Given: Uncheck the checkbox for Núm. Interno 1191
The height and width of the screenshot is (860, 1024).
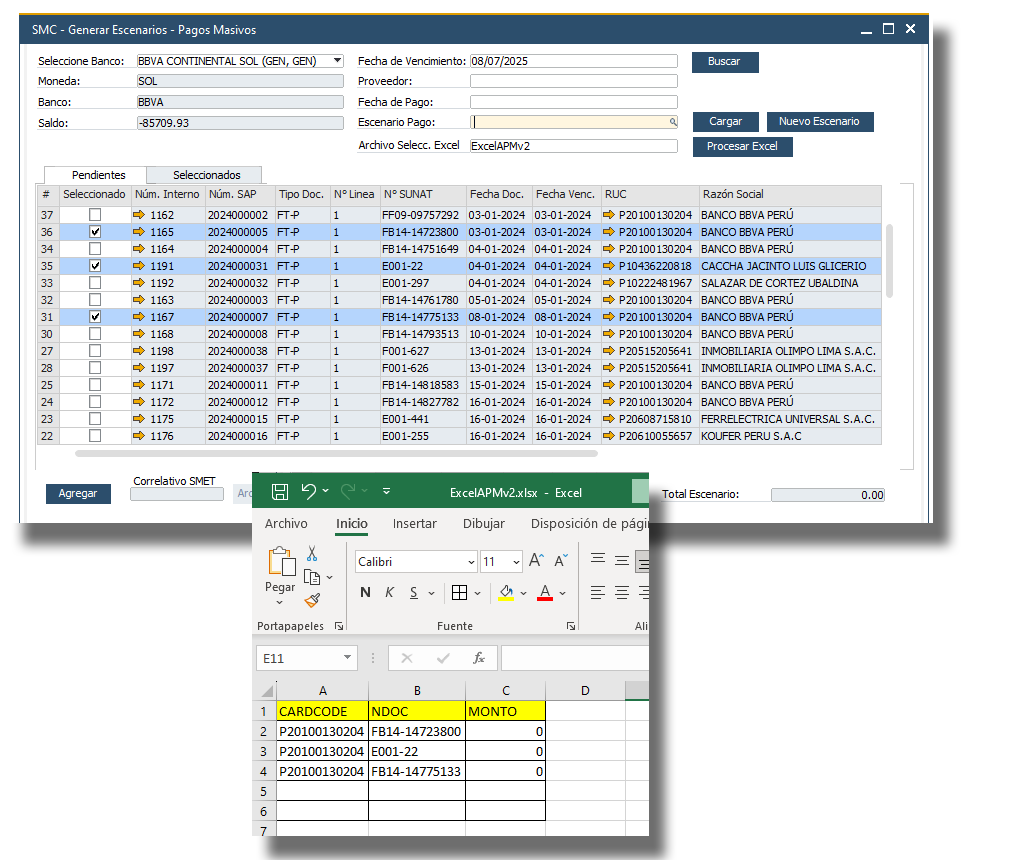Looking at the screenshot, I should coord(95,266).
